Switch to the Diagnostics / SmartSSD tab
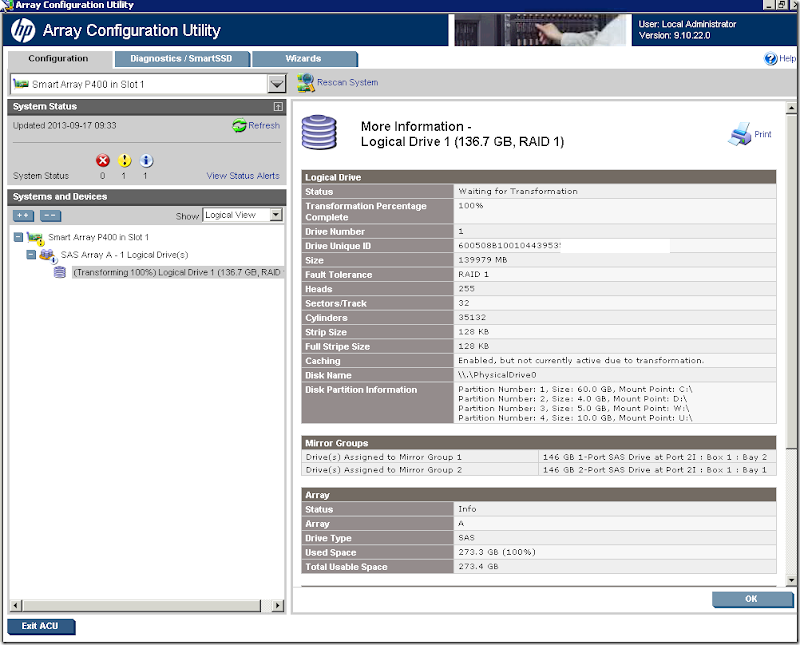The image size is (800, 645). tap(182, 58)
